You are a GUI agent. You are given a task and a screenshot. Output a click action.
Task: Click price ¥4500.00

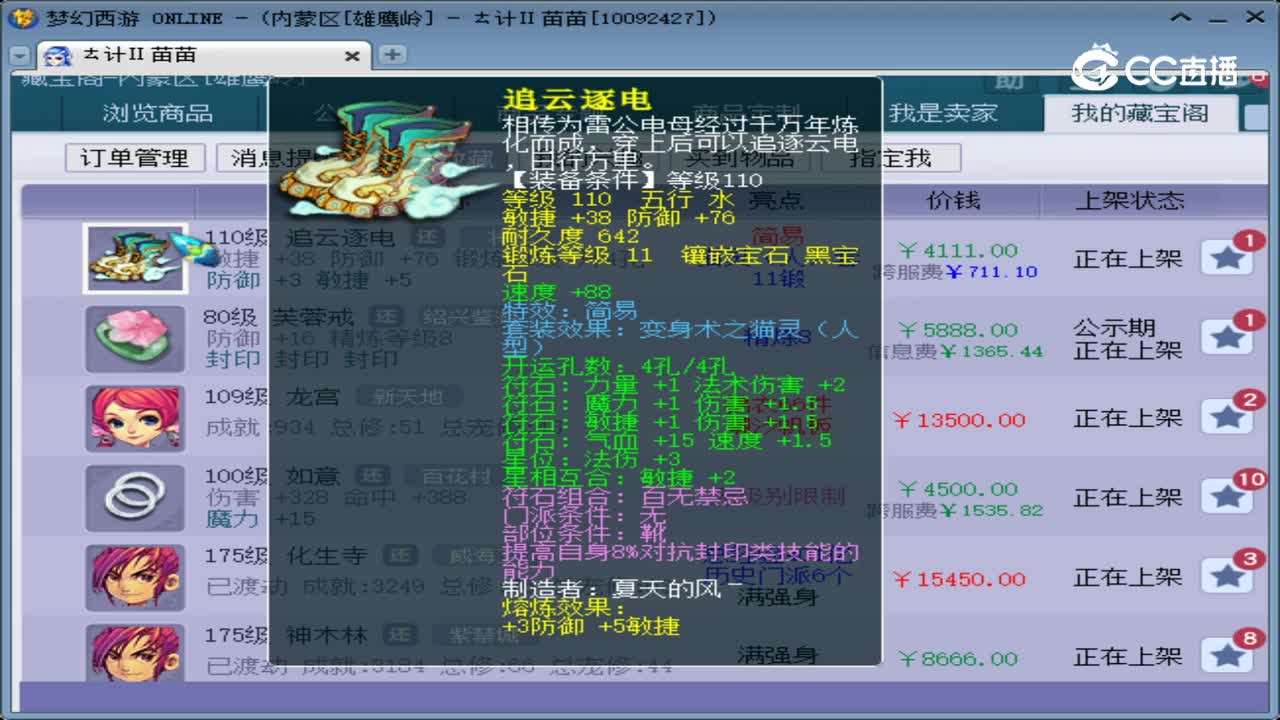(958, 488)
